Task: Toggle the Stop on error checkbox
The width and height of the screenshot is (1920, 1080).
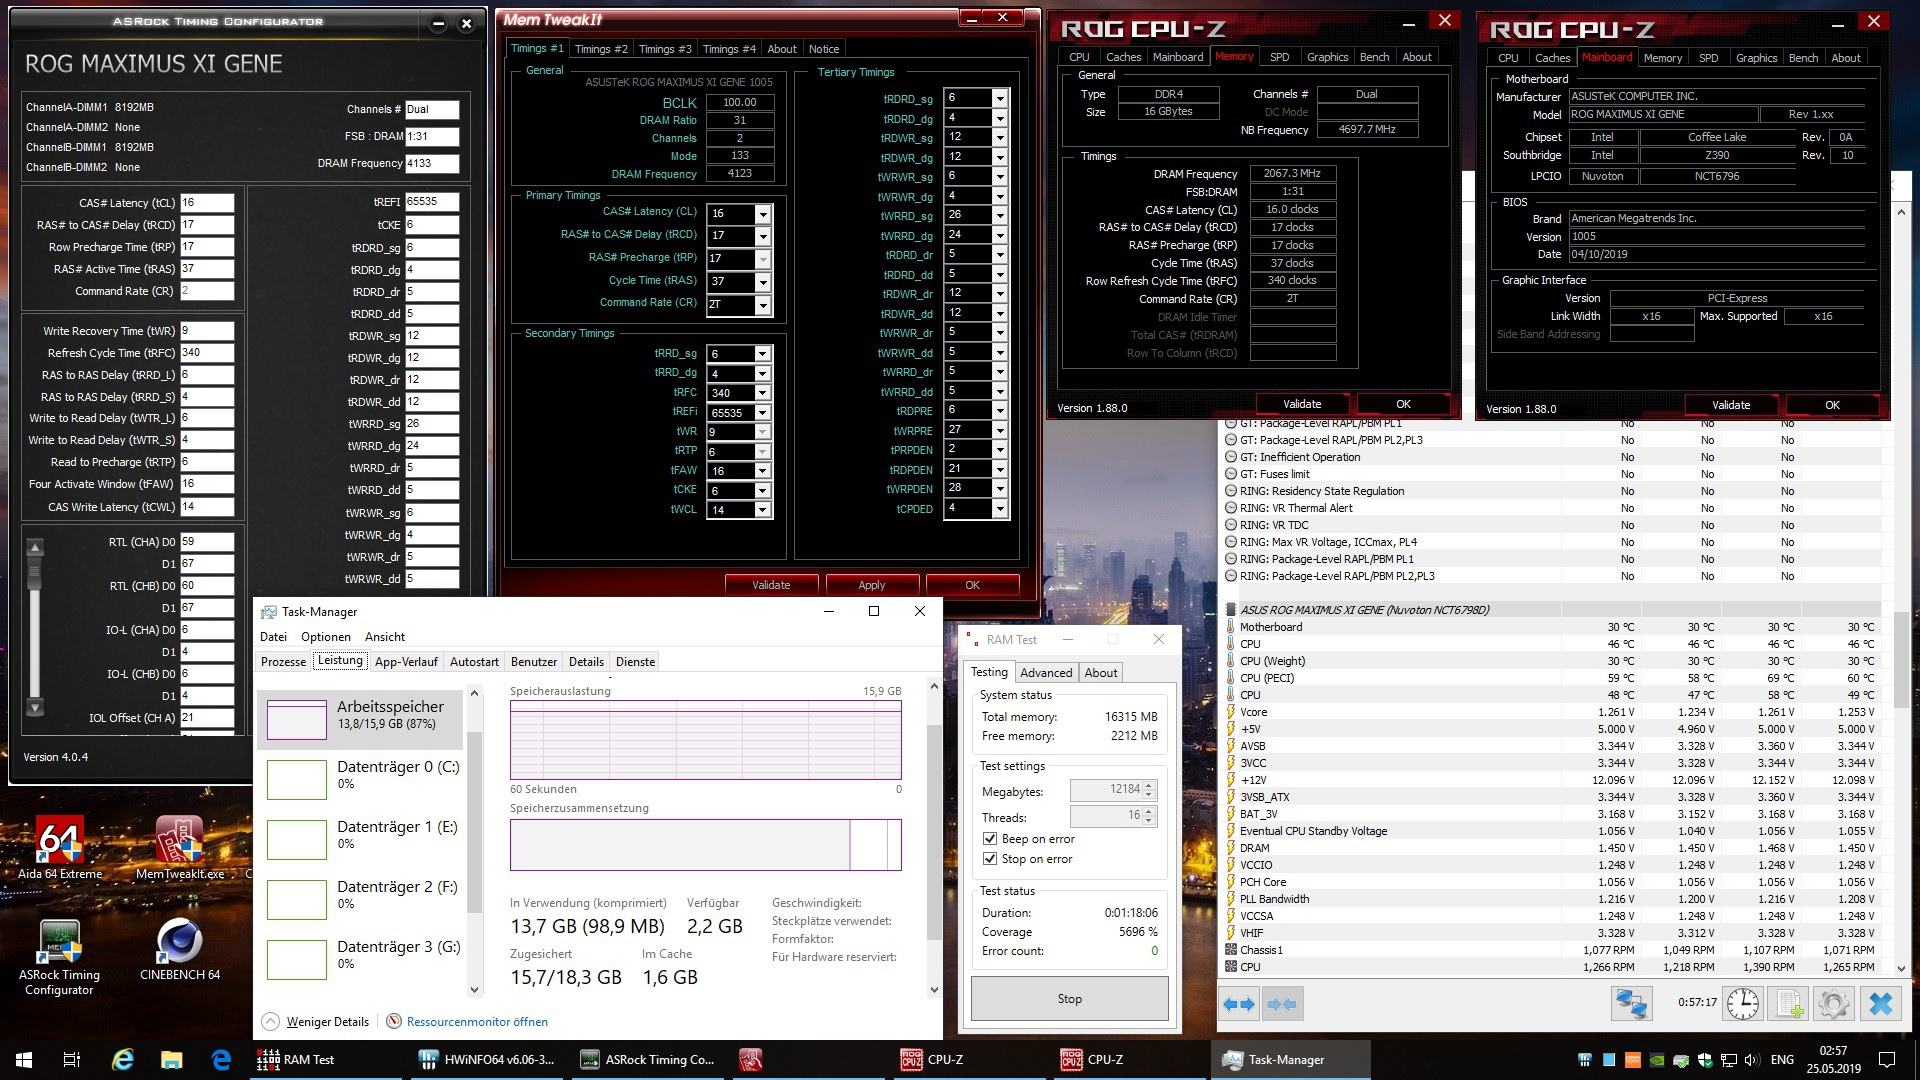Action: click(x=990, y=859)
